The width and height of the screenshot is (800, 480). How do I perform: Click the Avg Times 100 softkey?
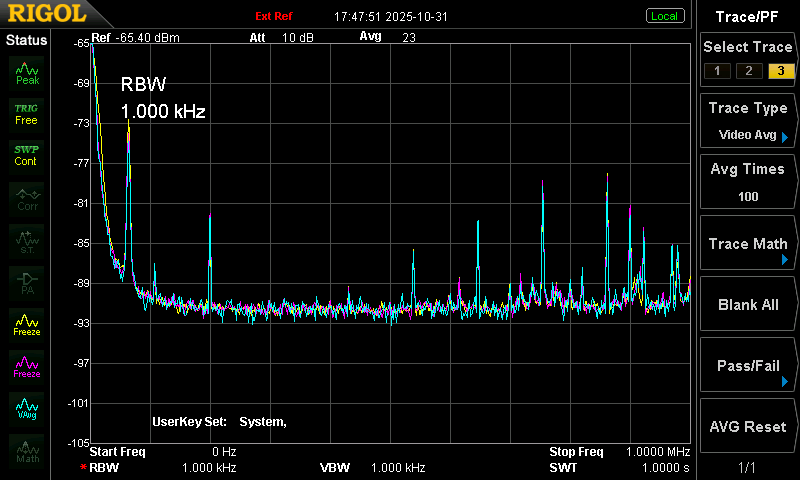tap(747, 182)
